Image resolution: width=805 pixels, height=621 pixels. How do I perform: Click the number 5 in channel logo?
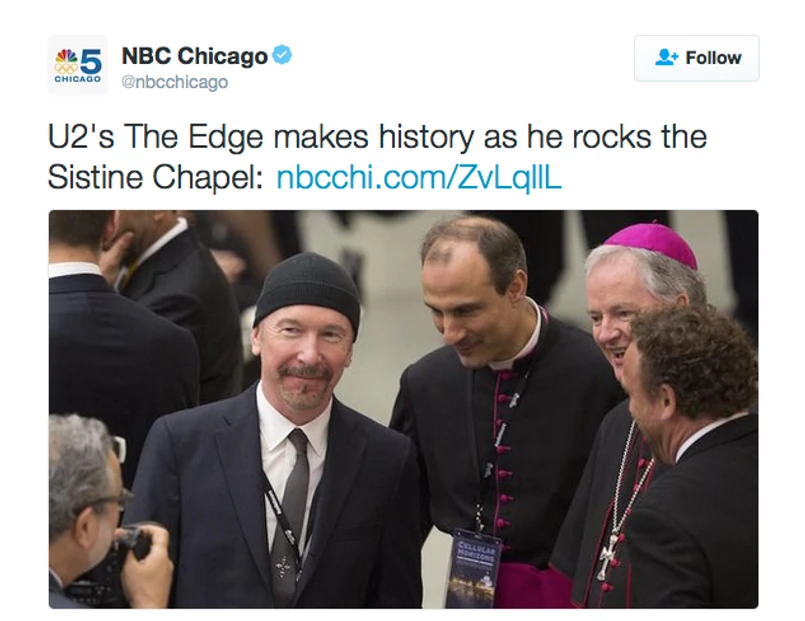(91, 62)
